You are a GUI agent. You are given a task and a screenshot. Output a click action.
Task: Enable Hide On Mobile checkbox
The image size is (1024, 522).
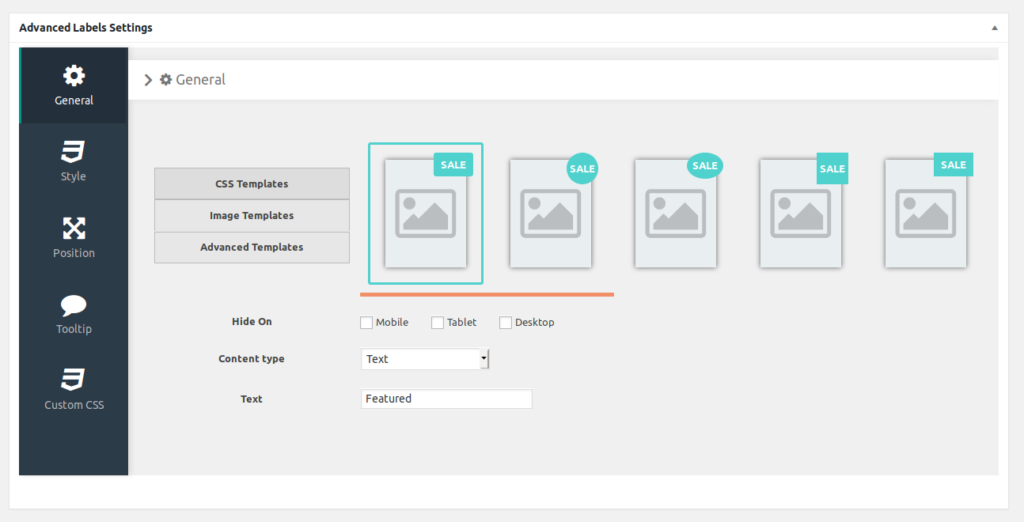[x=366, y=322]
